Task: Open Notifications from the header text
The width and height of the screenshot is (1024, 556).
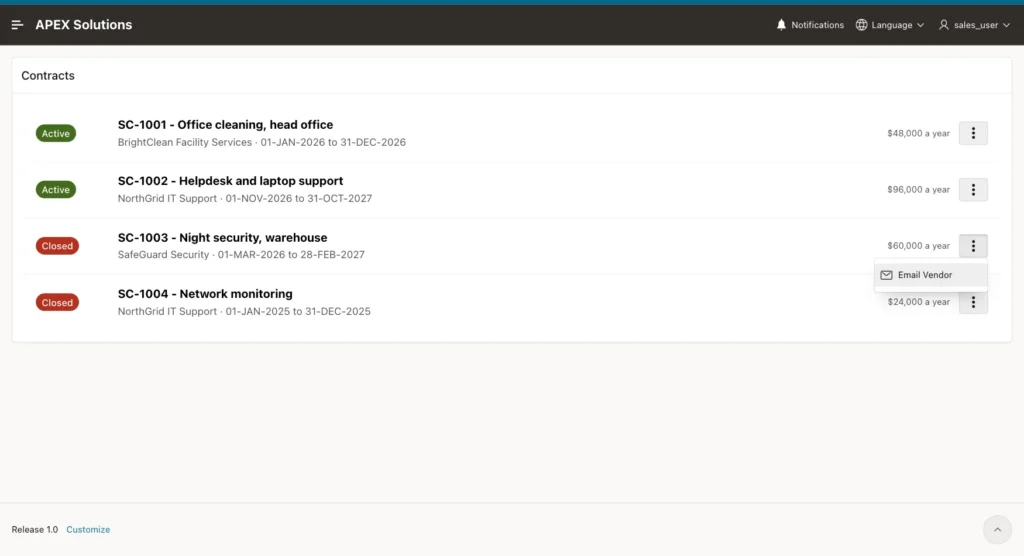Action: pos(817,25)
